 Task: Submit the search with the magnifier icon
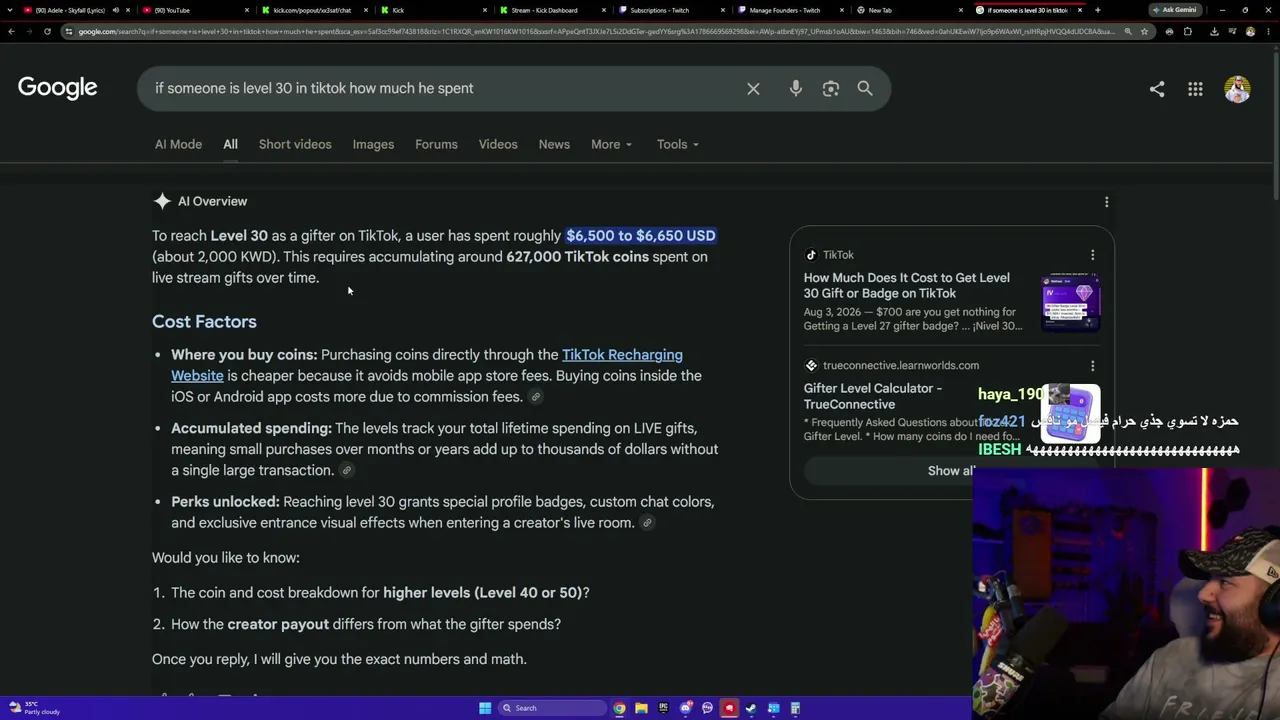865,88
